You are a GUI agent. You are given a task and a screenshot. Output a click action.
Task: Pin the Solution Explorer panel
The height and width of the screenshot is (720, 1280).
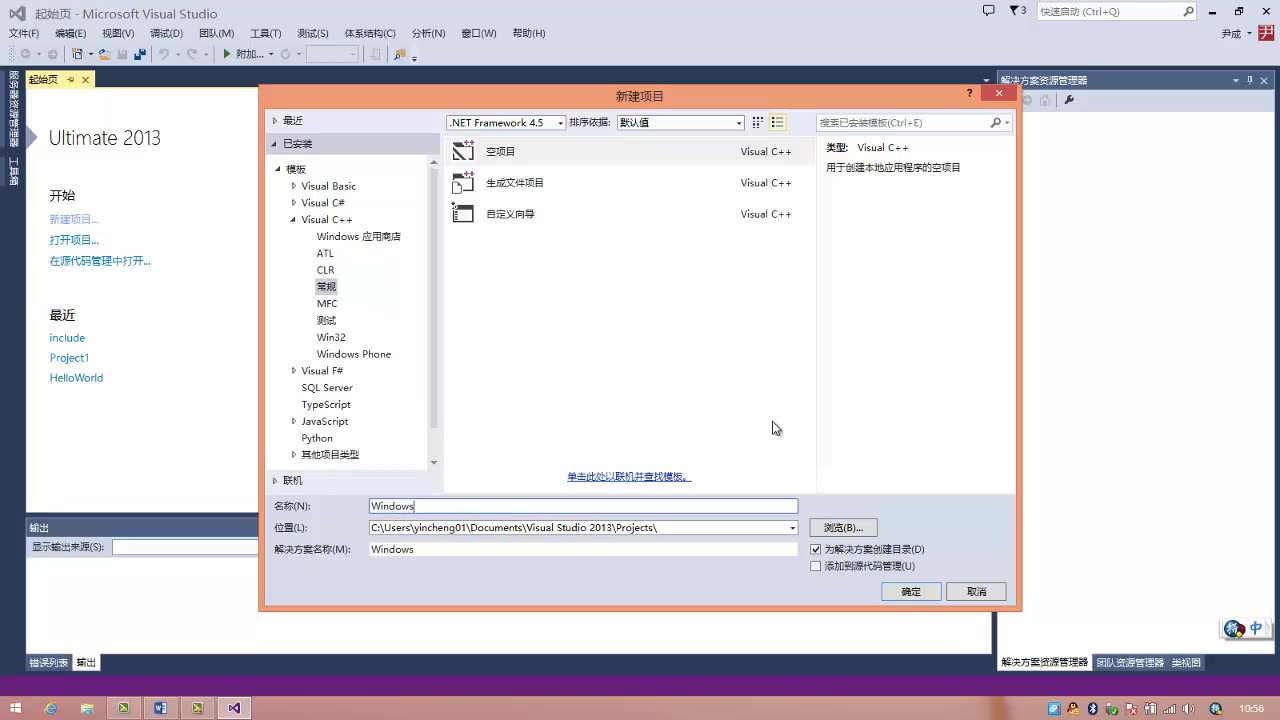[x=1249, y=80]
